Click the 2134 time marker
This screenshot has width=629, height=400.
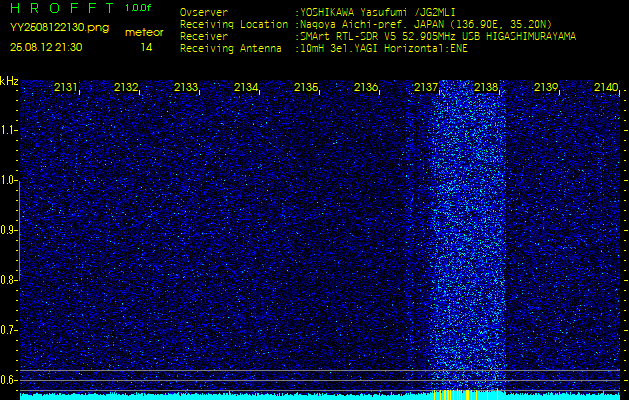[246, 87]
